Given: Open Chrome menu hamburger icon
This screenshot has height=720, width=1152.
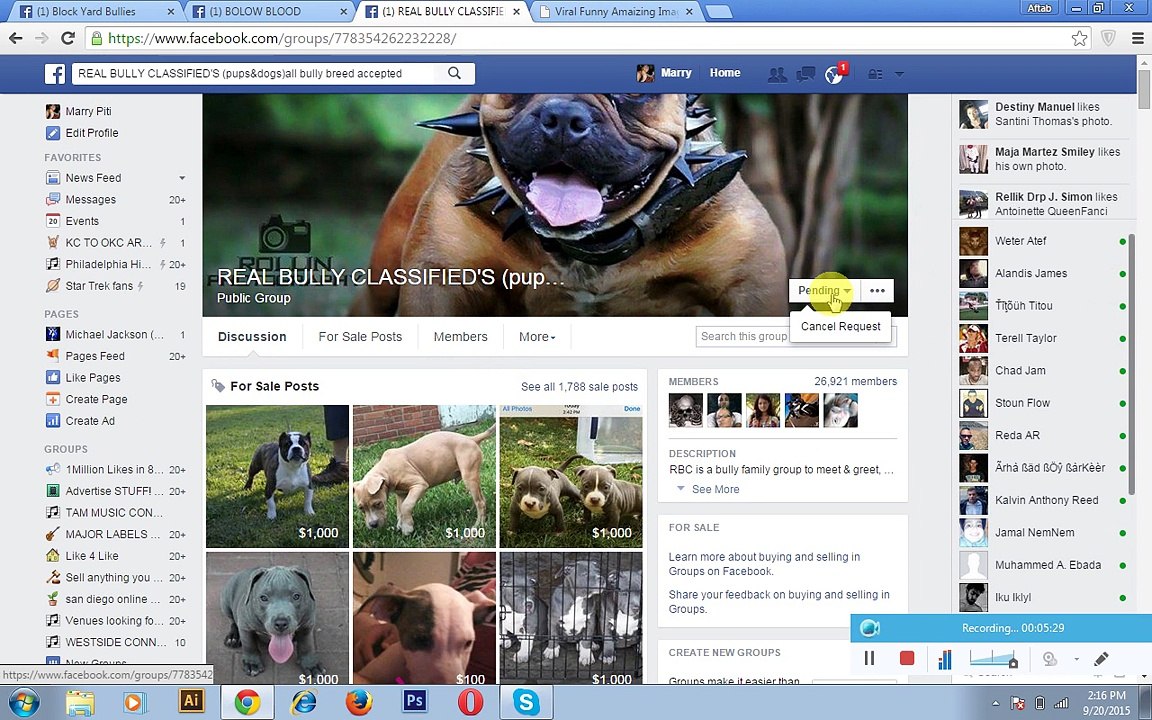Looking at the screenshot, I should point(1137,38).
